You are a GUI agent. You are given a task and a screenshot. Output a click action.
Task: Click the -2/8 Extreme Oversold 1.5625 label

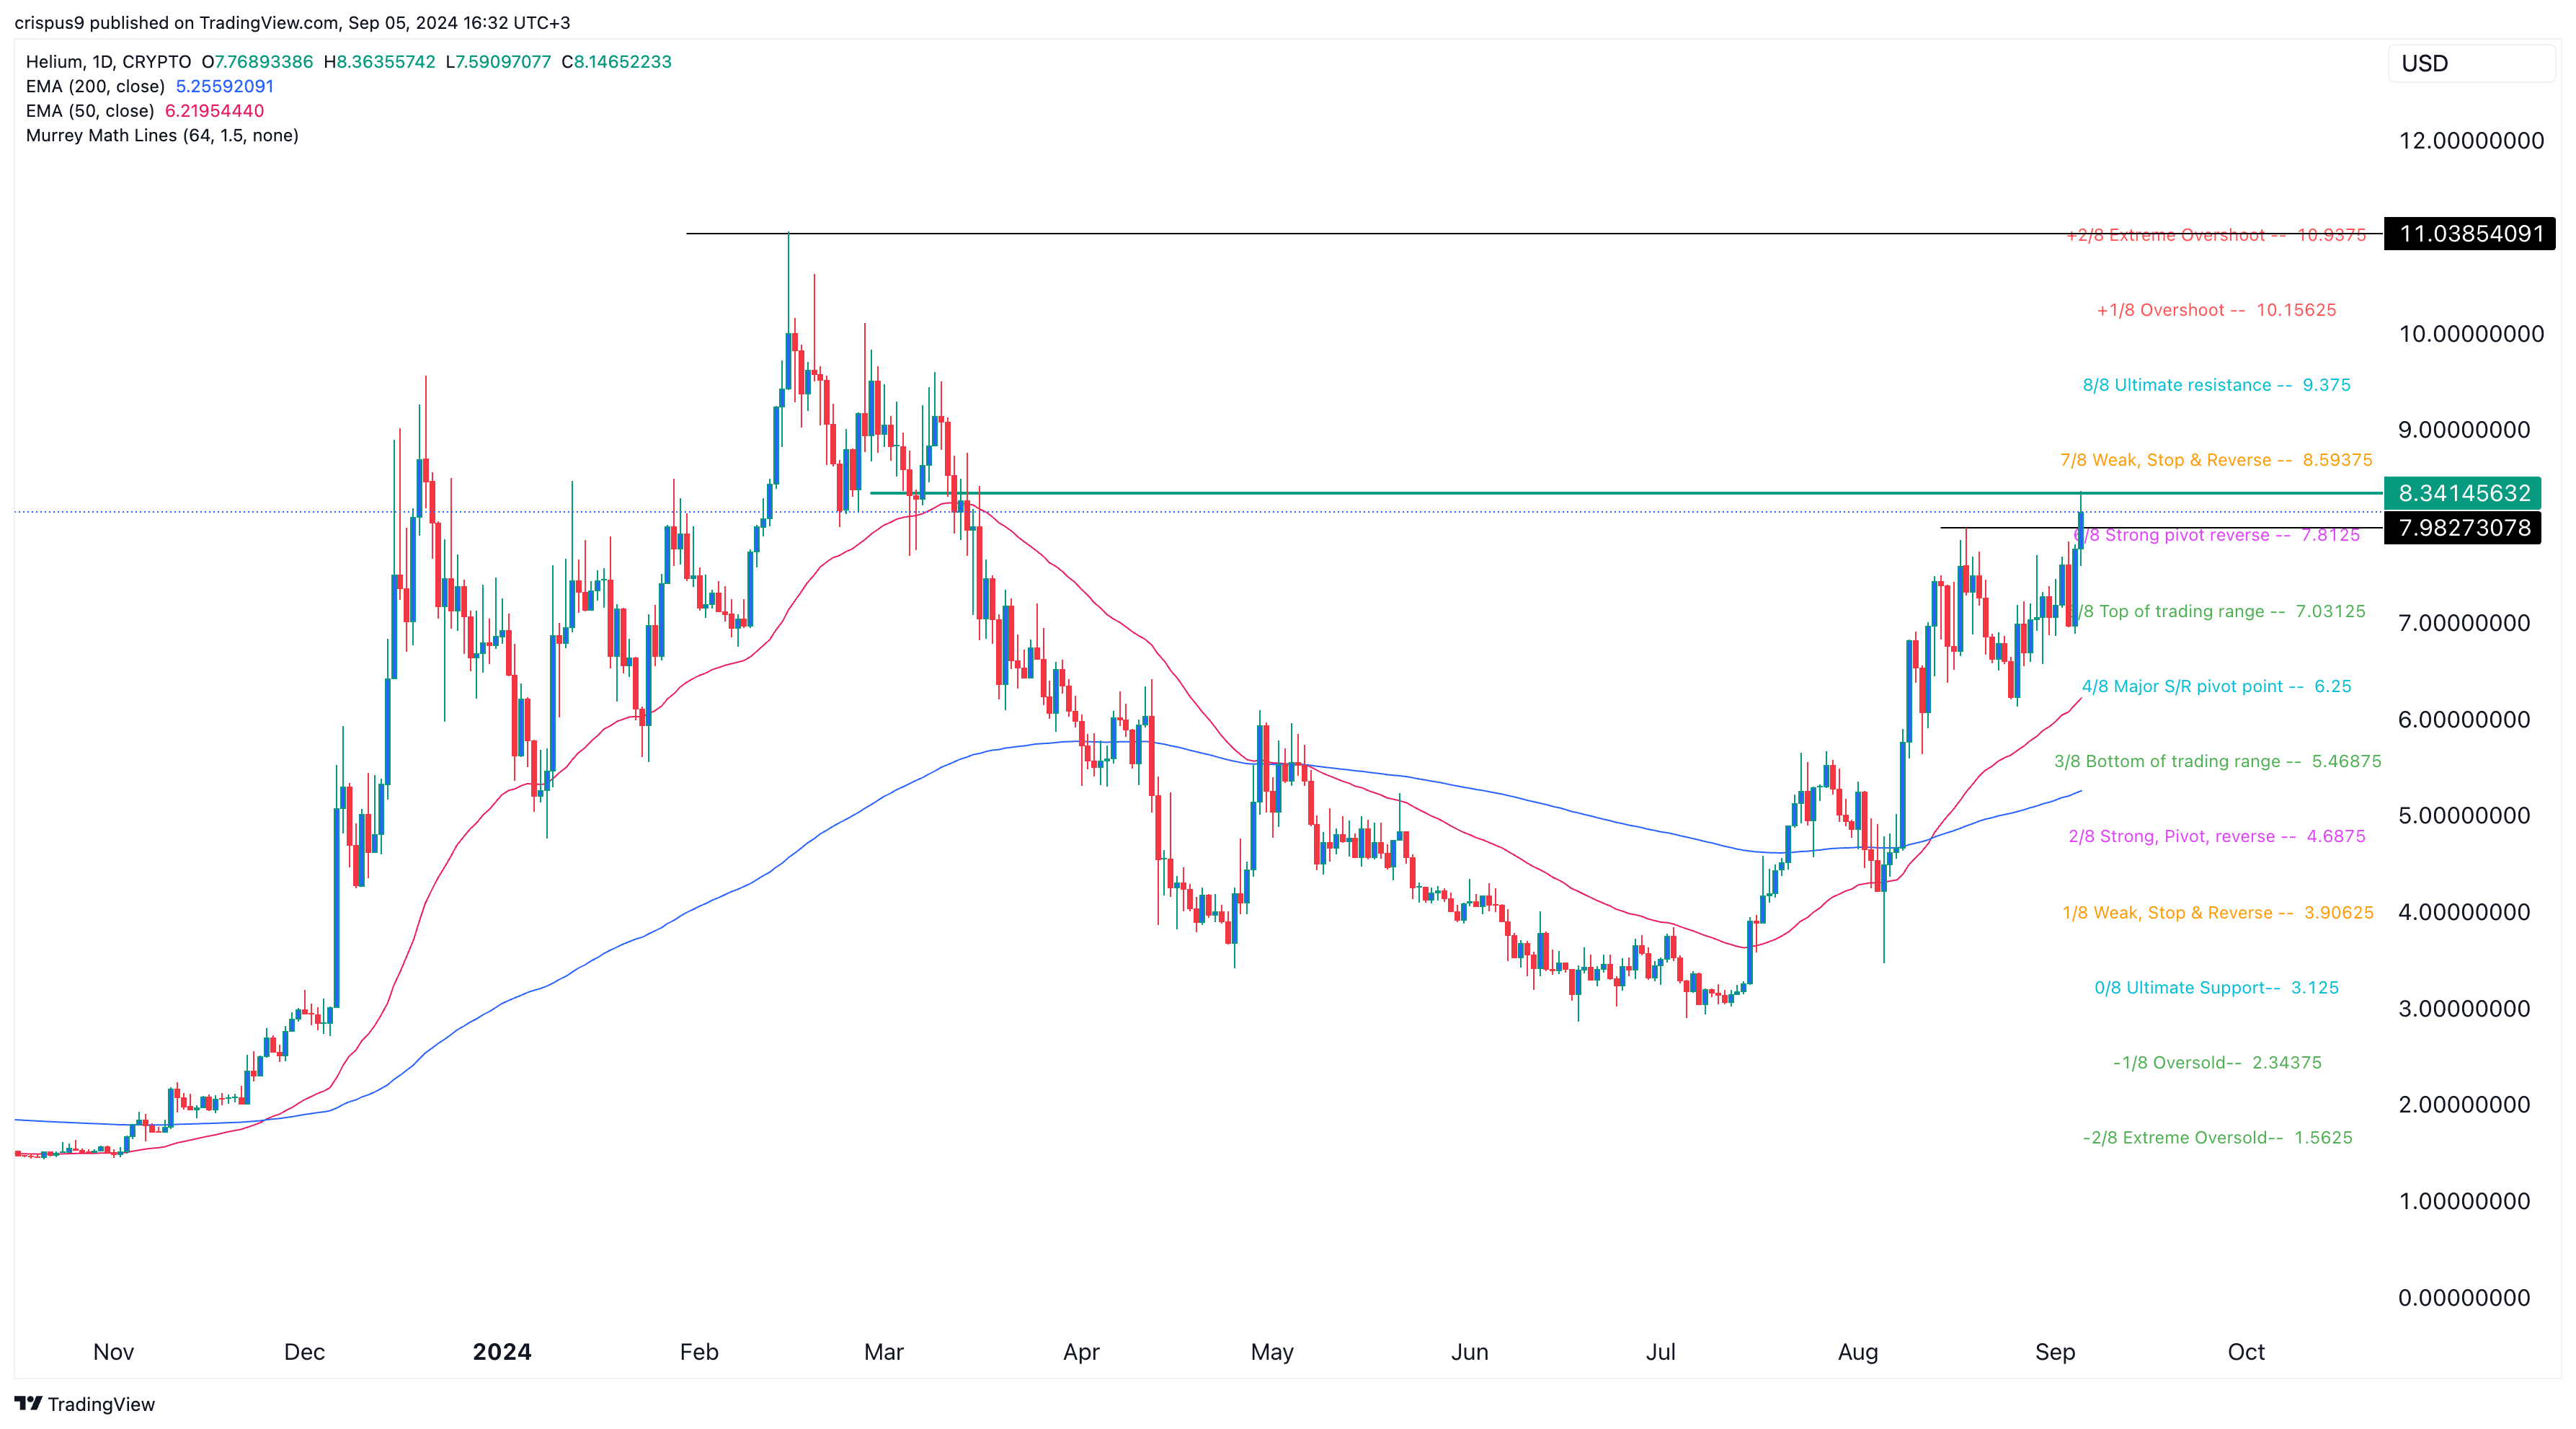(2216, 1138)
